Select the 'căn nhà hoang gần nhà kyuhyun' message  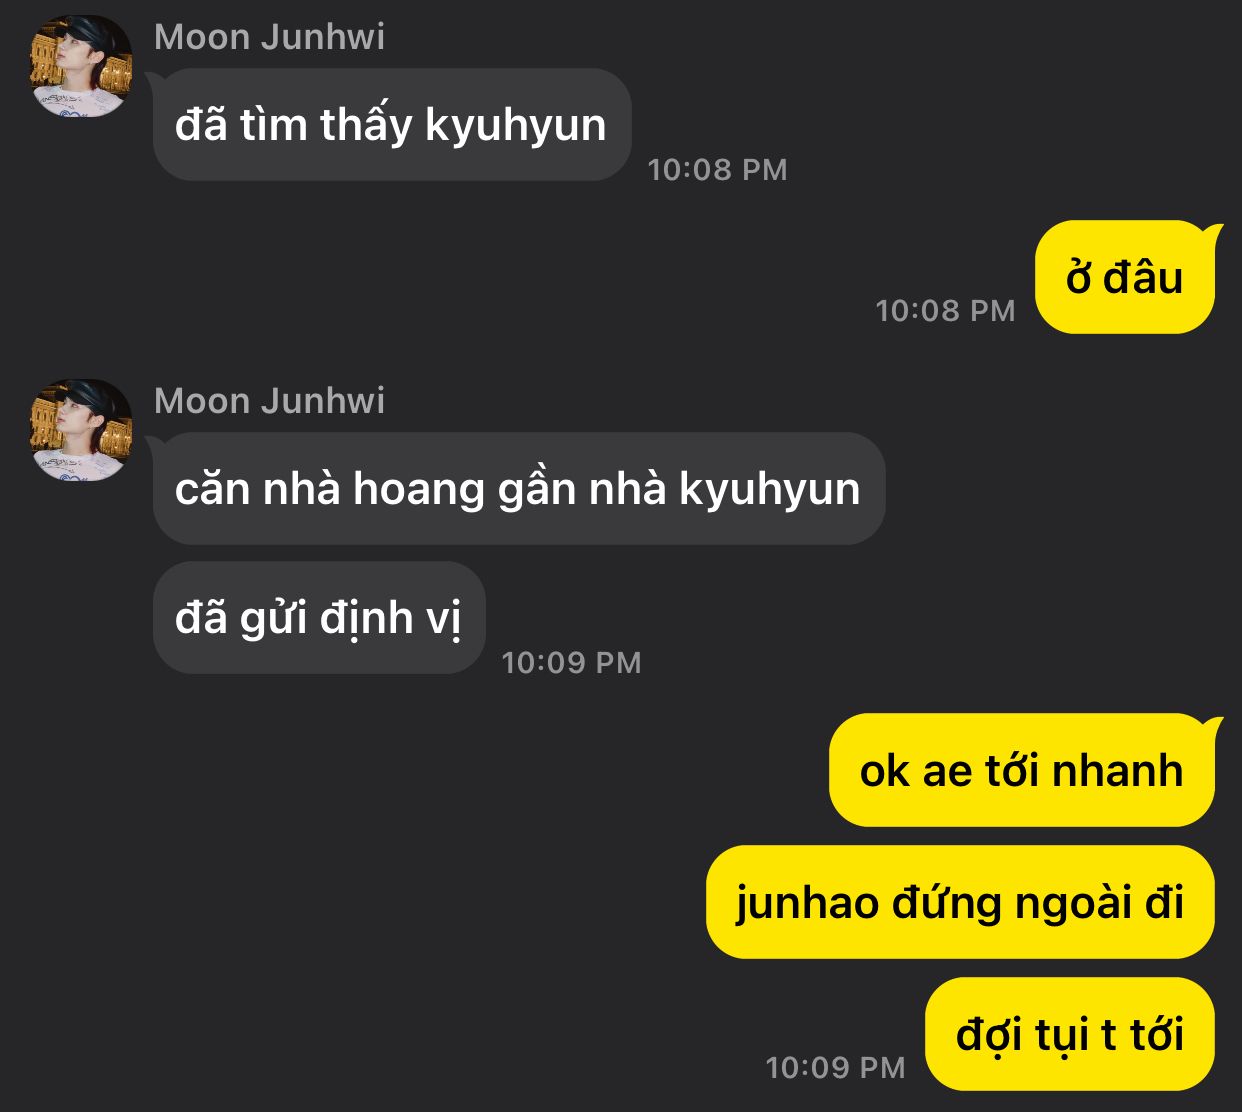519,489
